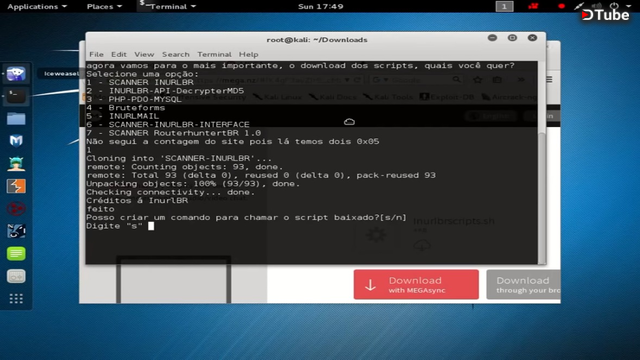This screenshot has width=640, height=360.
Task: Open the grey tweak tool dock icon
Action: tap(16, 276)
